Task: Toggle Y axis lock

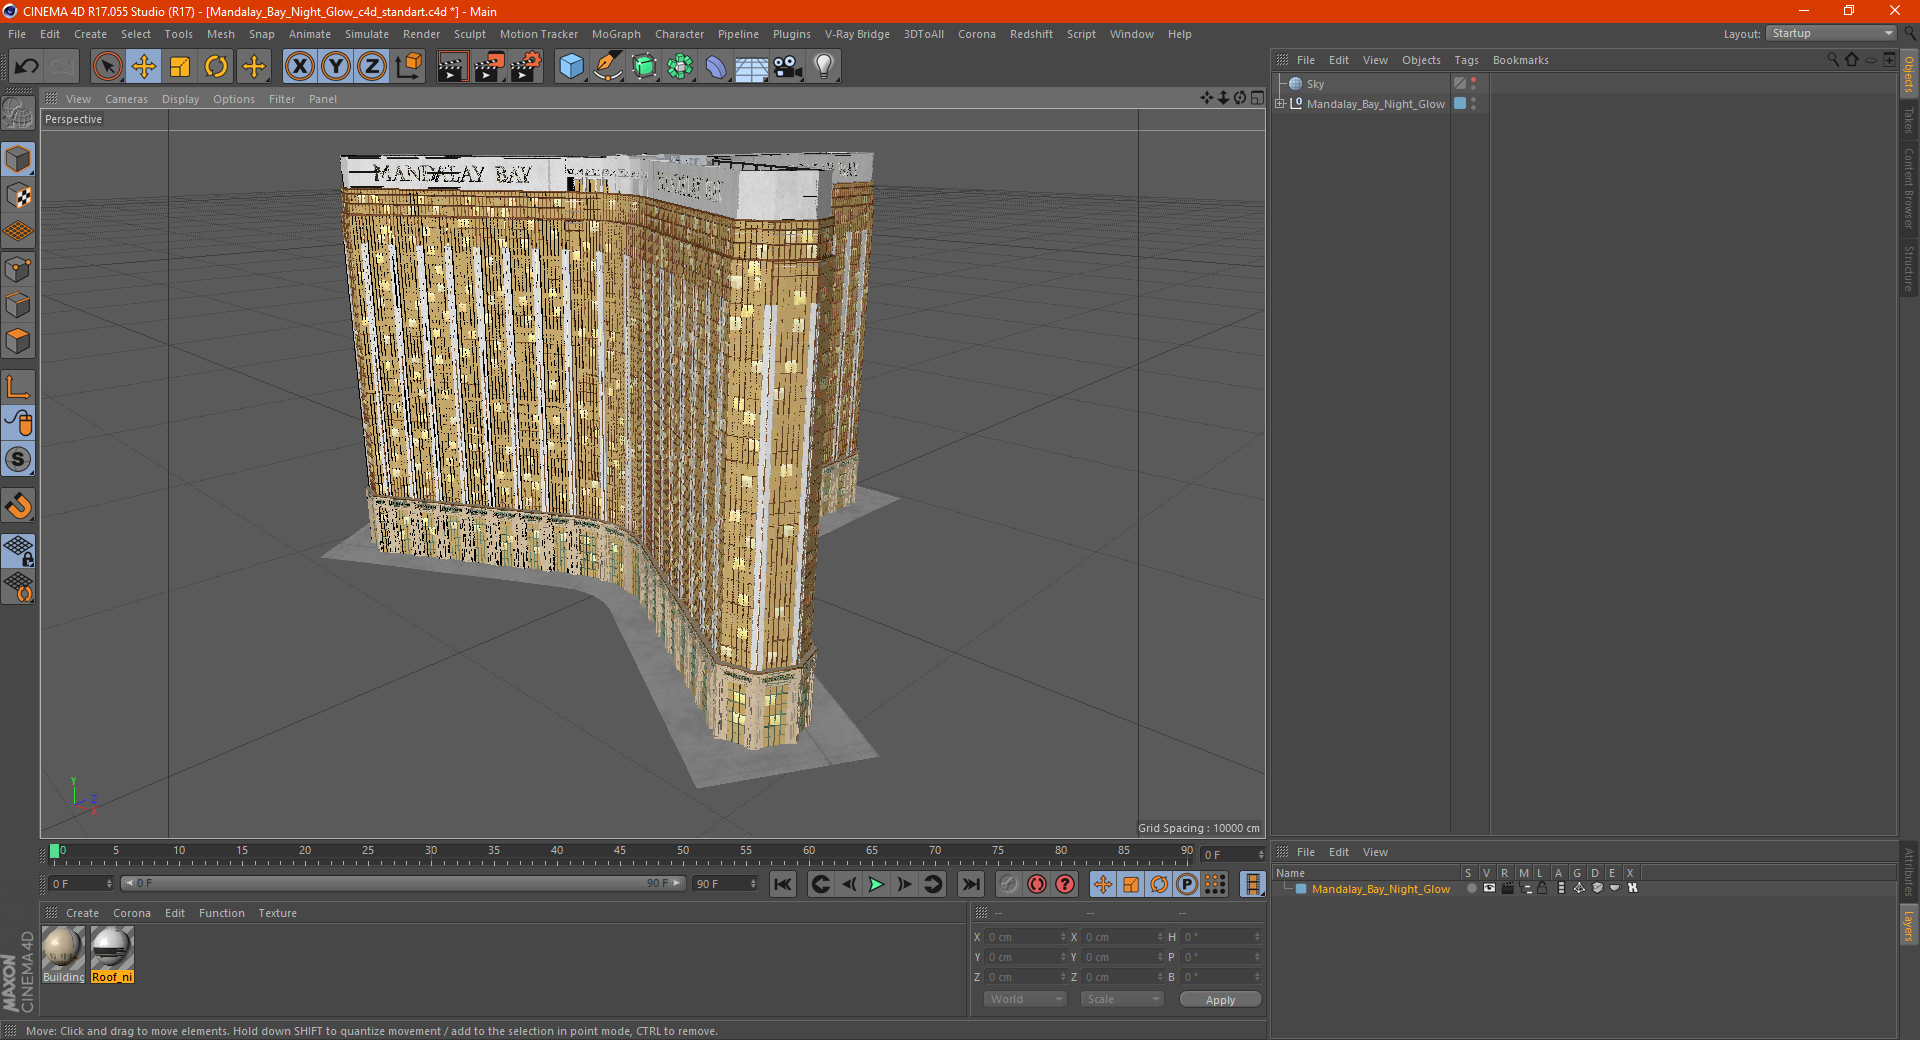Action: [x=336, y=67]
